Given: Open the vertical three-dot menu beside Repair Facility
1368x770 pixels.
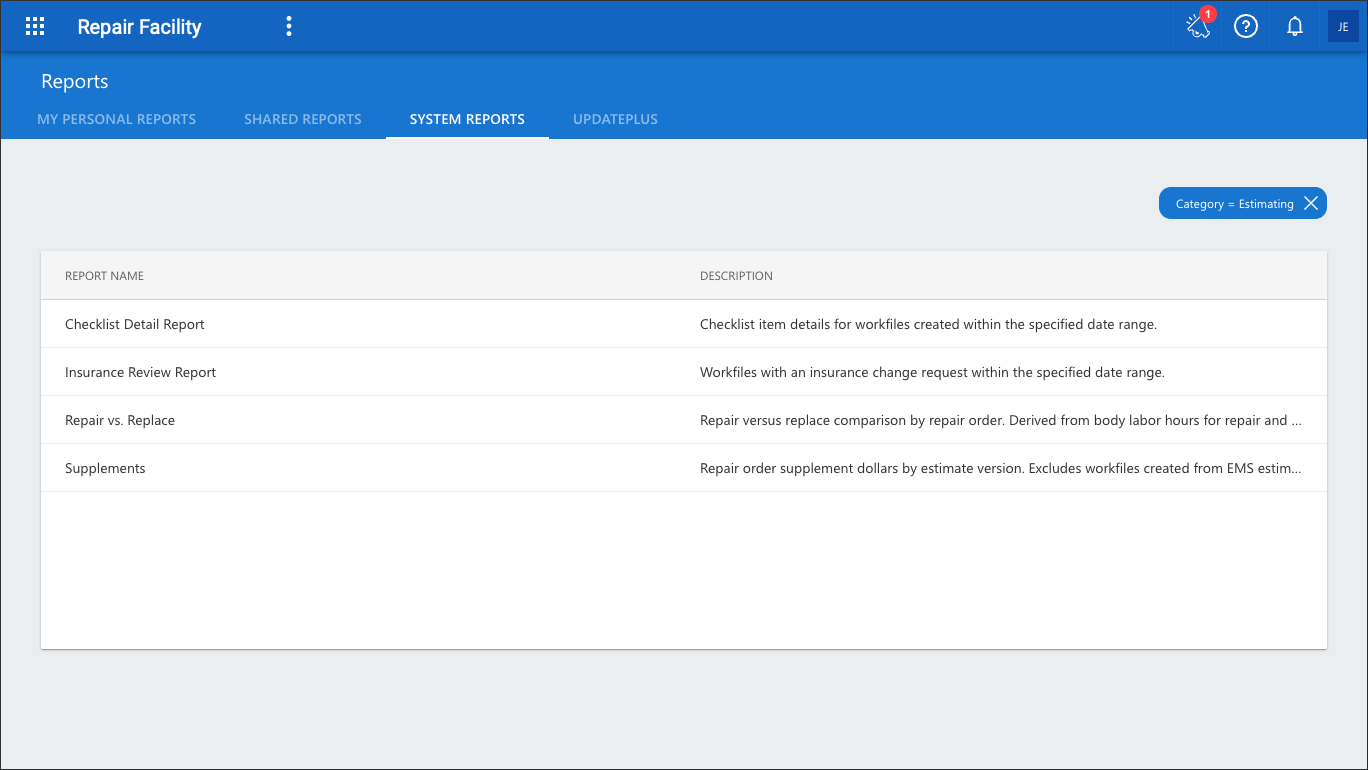Looking at the screenshot, I should click(289, 27).
